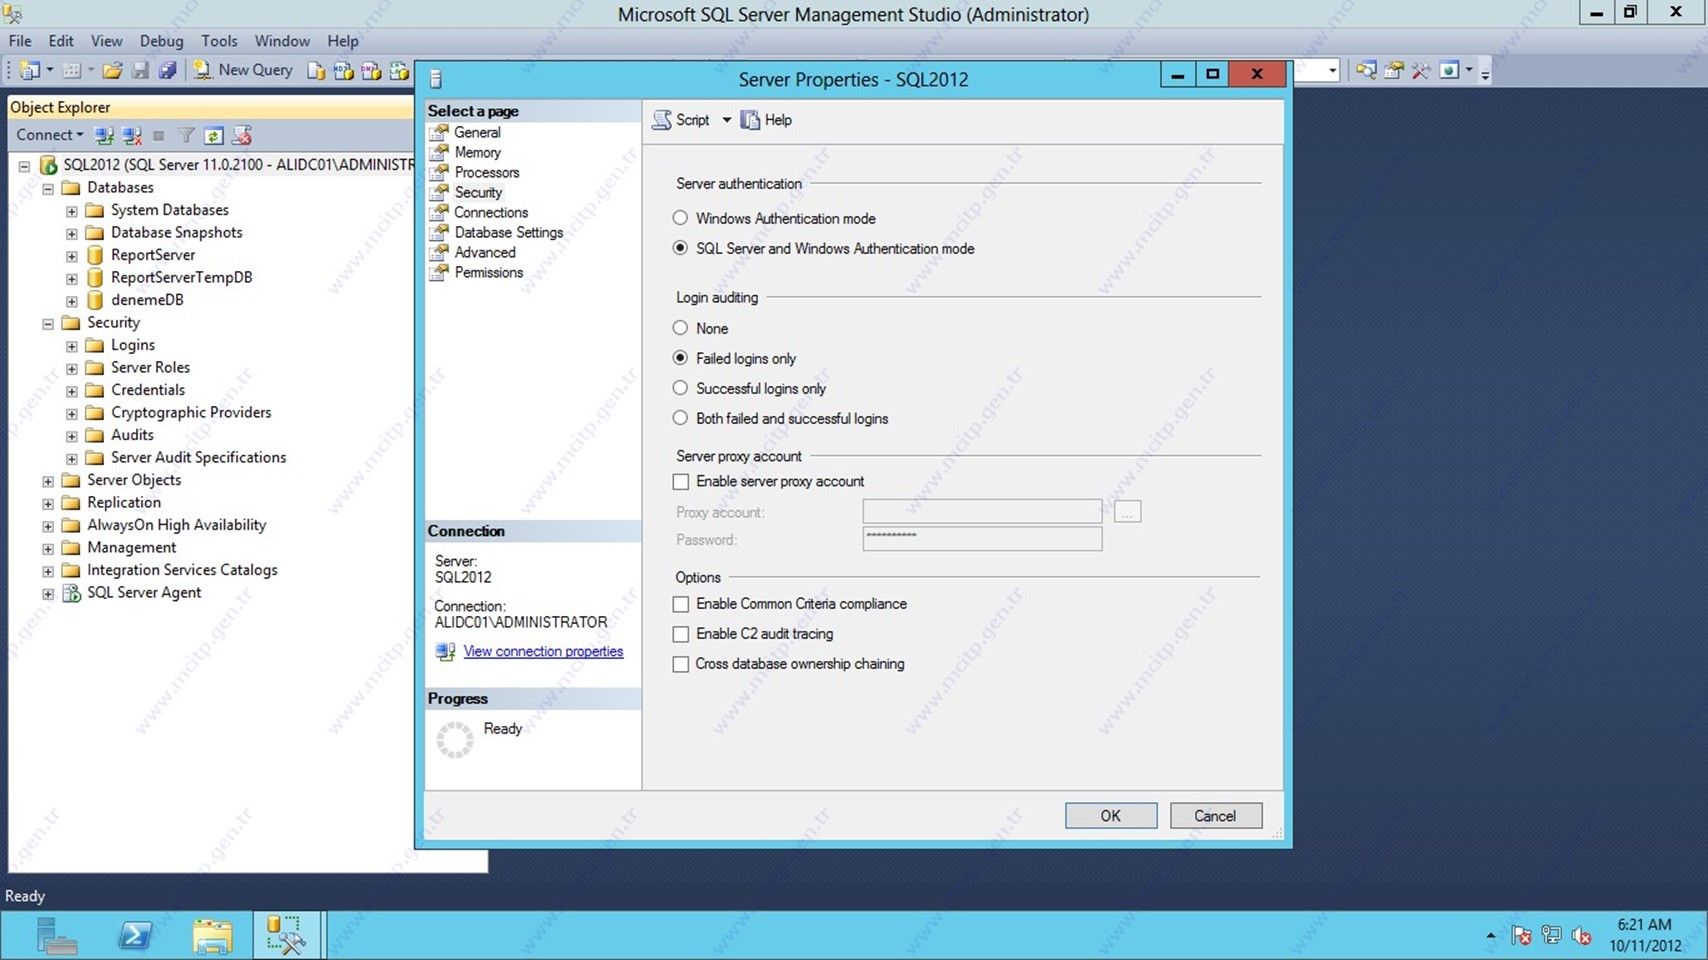Expand the Management node
Viewport: 1708px width, 960px height.
47,549
